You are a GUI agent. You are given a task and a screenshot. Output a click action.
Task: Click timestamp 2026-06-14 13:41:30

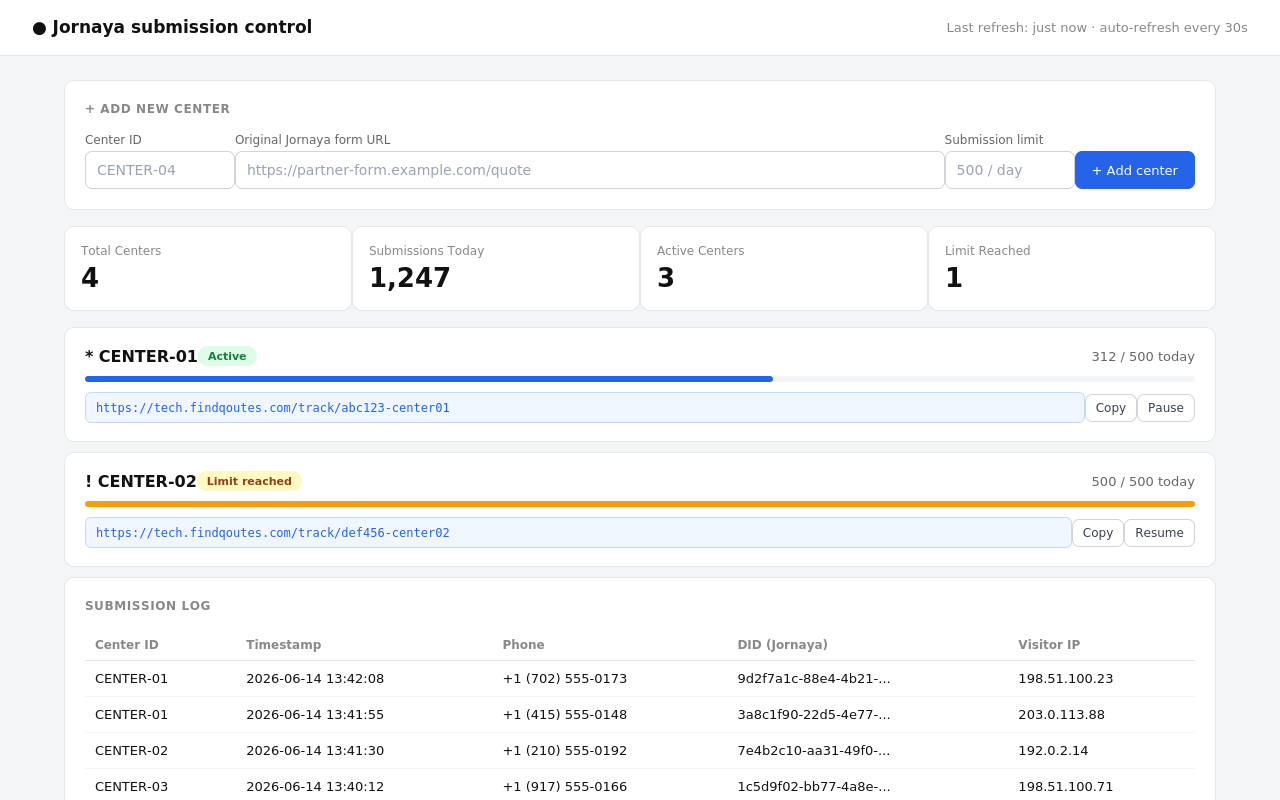tap(315, 750)
